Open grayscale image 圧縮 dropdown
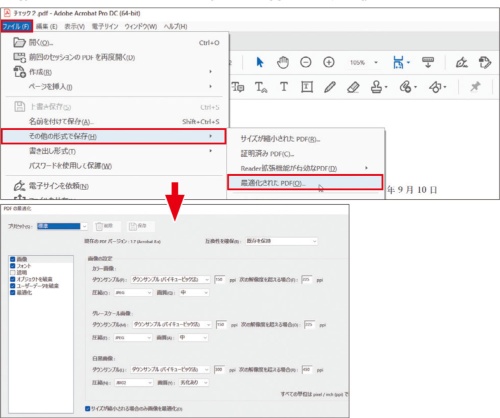Viewport: 500px width, 418px height. point(133,338)
